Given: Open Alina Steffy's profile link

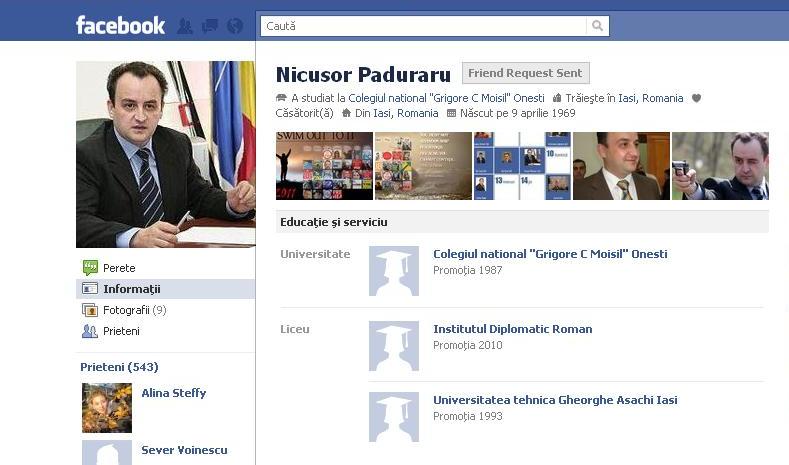Looking at the screenshot, I should coord(174,393).
